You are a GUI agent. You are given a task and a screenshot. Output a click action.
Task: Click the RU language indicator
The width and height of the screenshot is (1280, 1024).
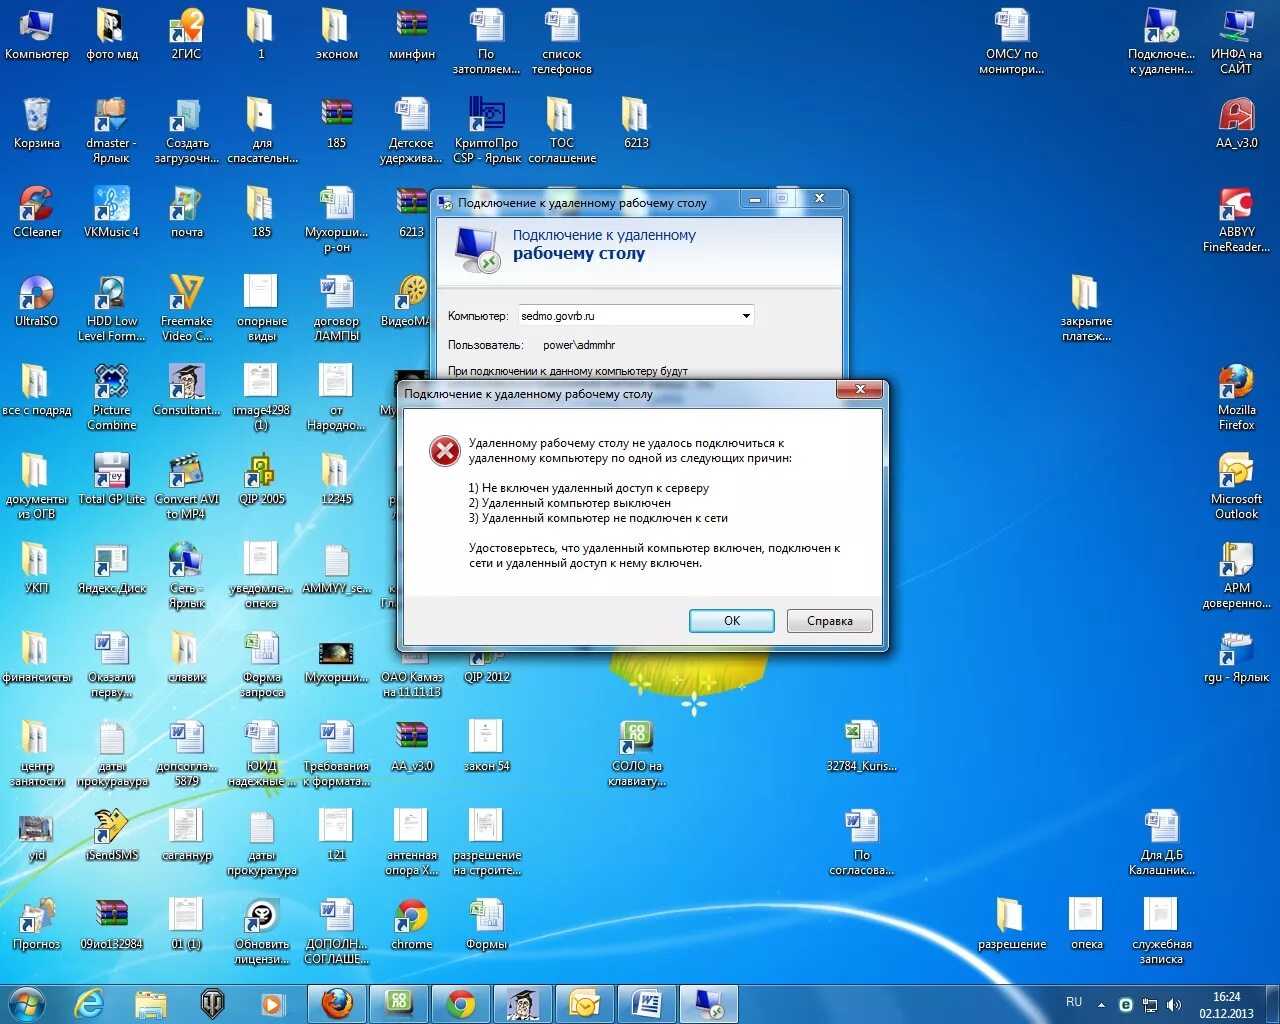pos(1073,1002)
